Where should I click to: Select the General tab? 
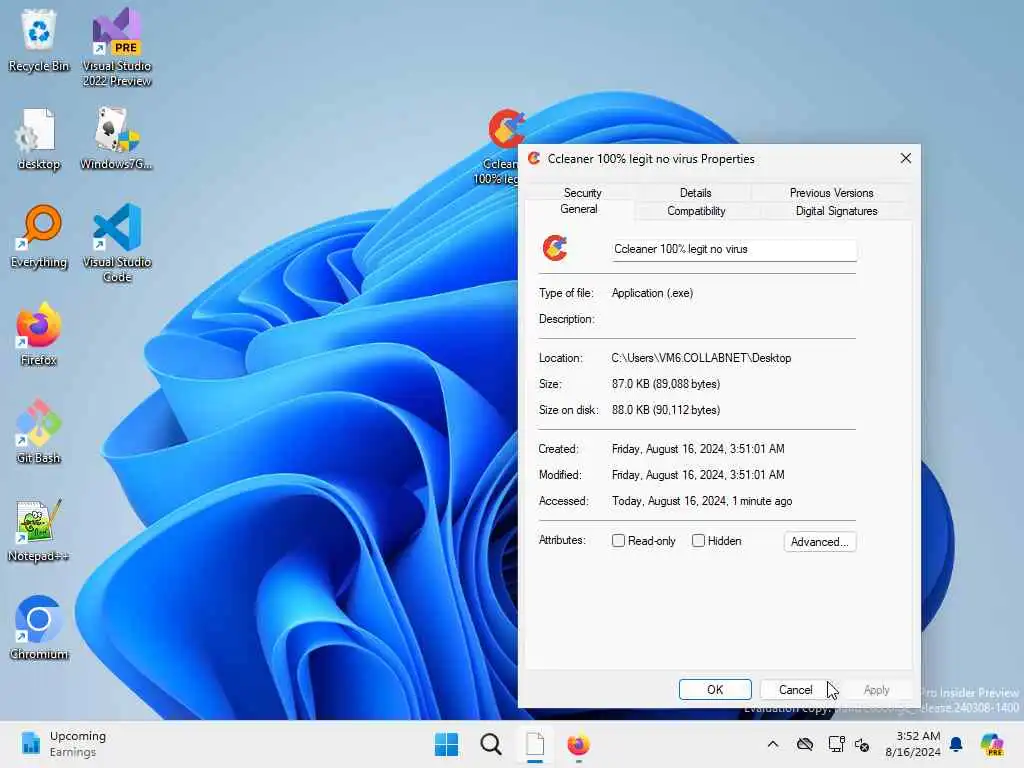click(x=579, y=209)
